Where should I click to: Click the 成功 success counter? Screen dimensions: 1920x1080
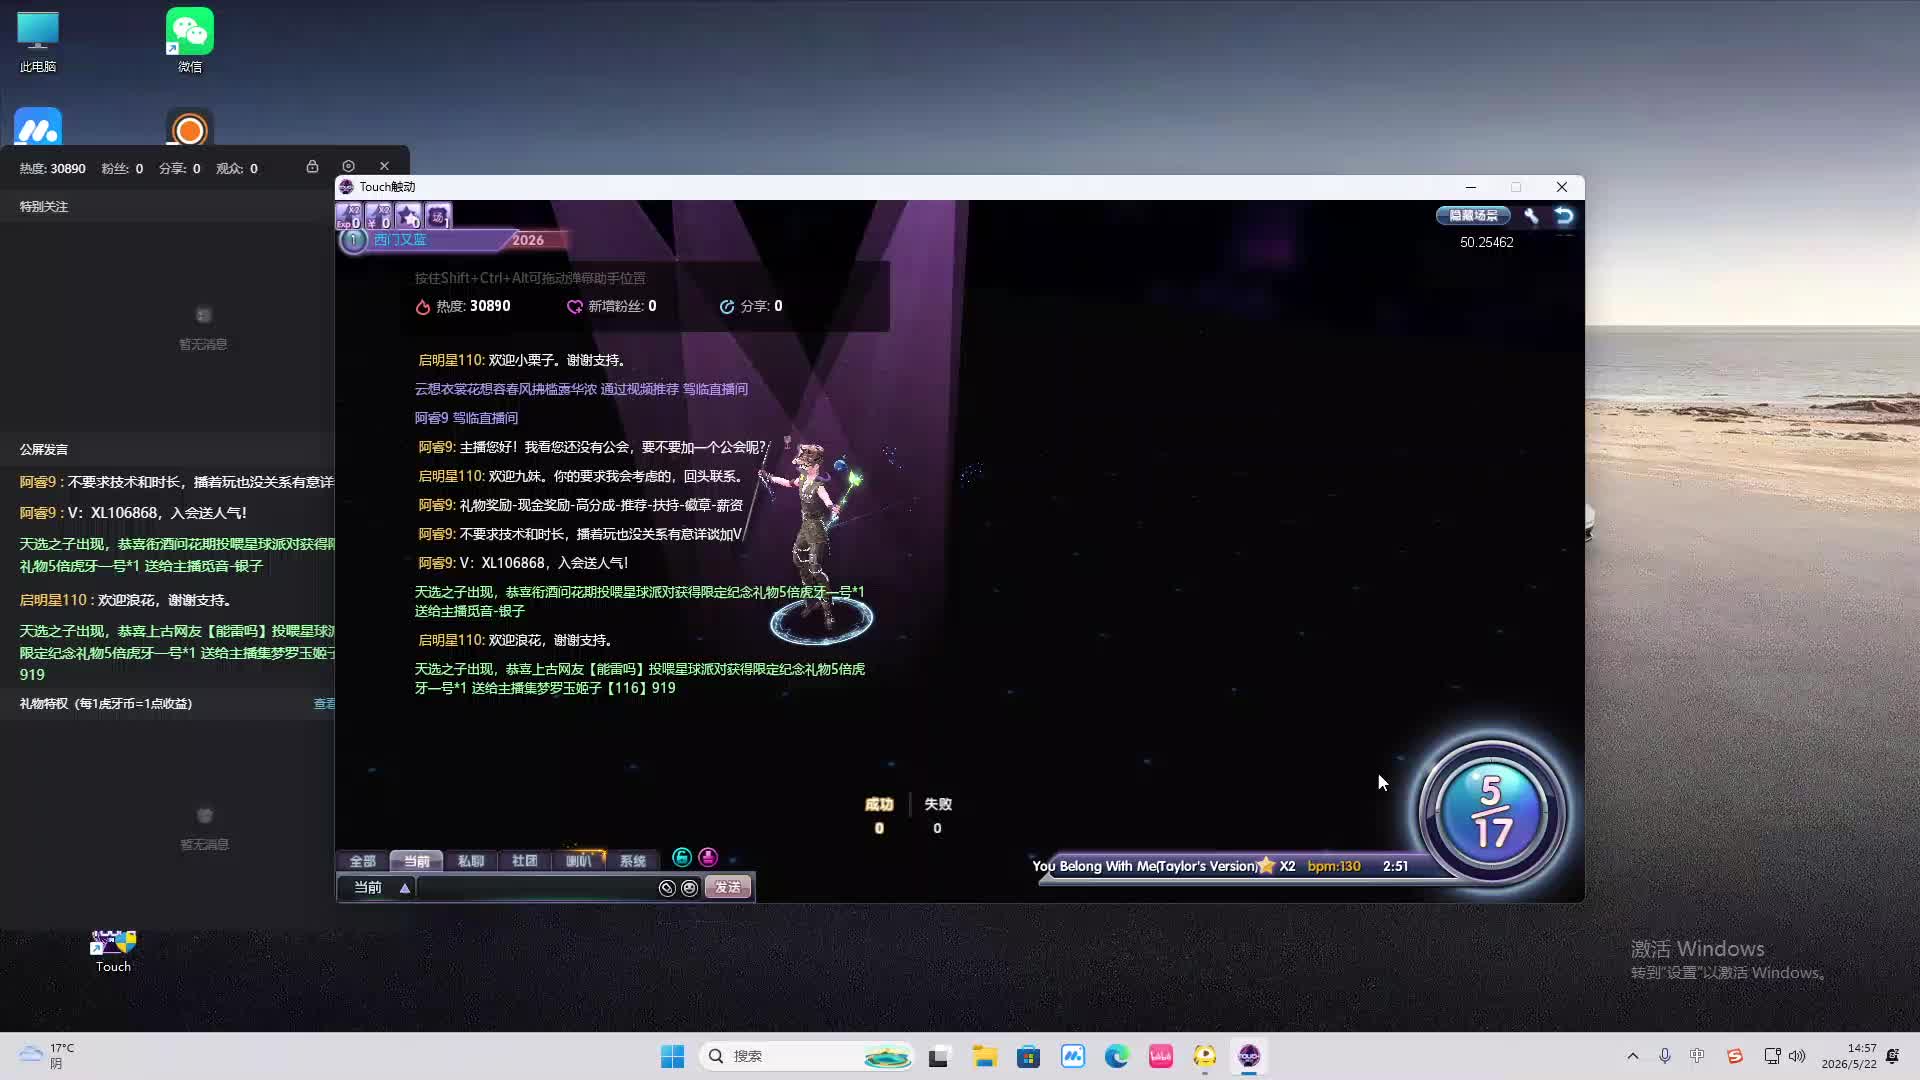click(879, 816)
